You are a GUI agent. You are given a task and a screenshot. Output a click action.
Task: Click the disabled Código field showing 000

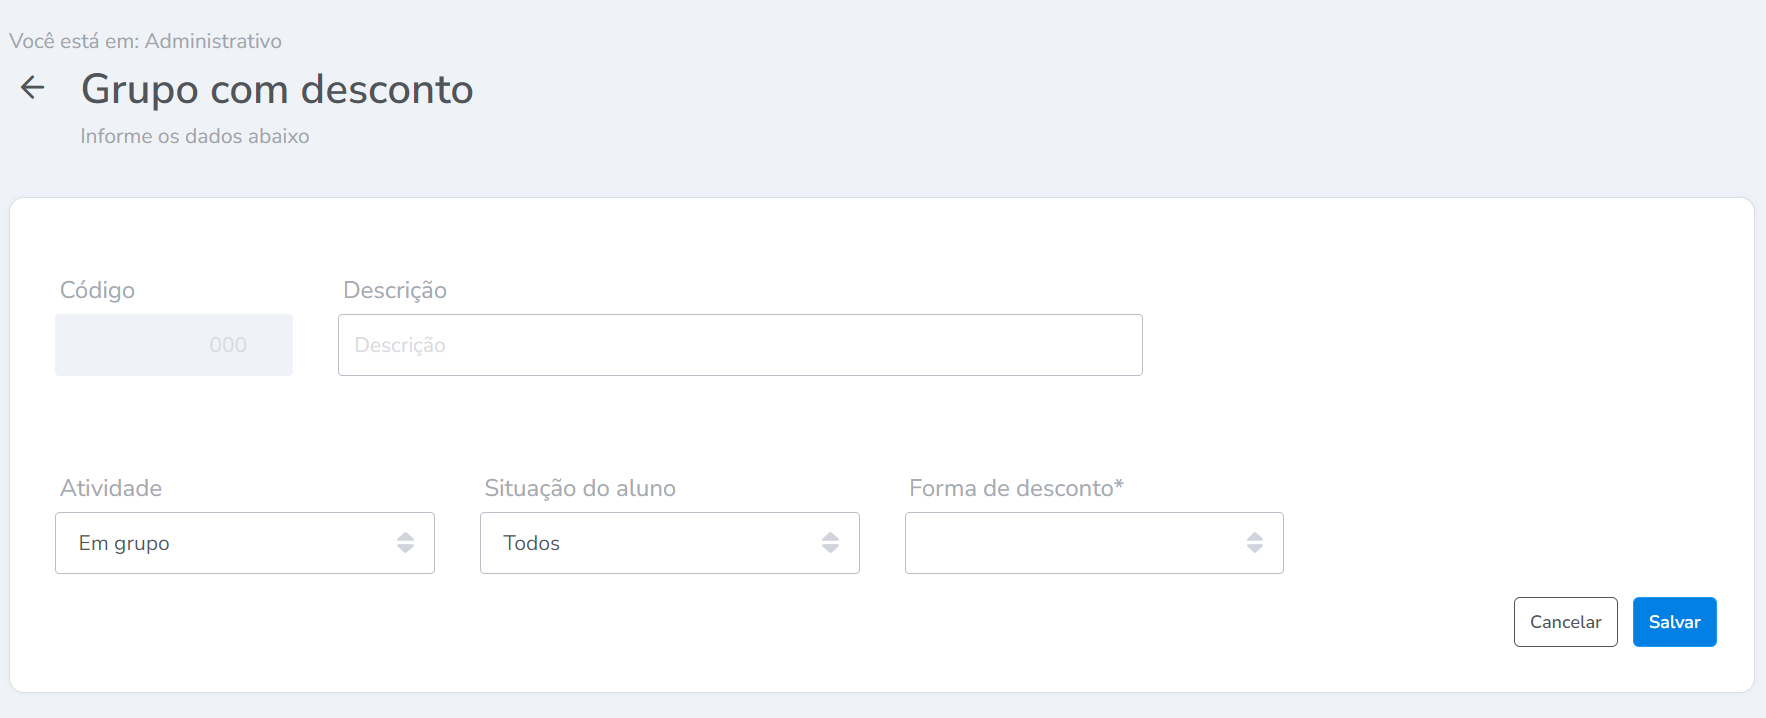pos(174,345)
